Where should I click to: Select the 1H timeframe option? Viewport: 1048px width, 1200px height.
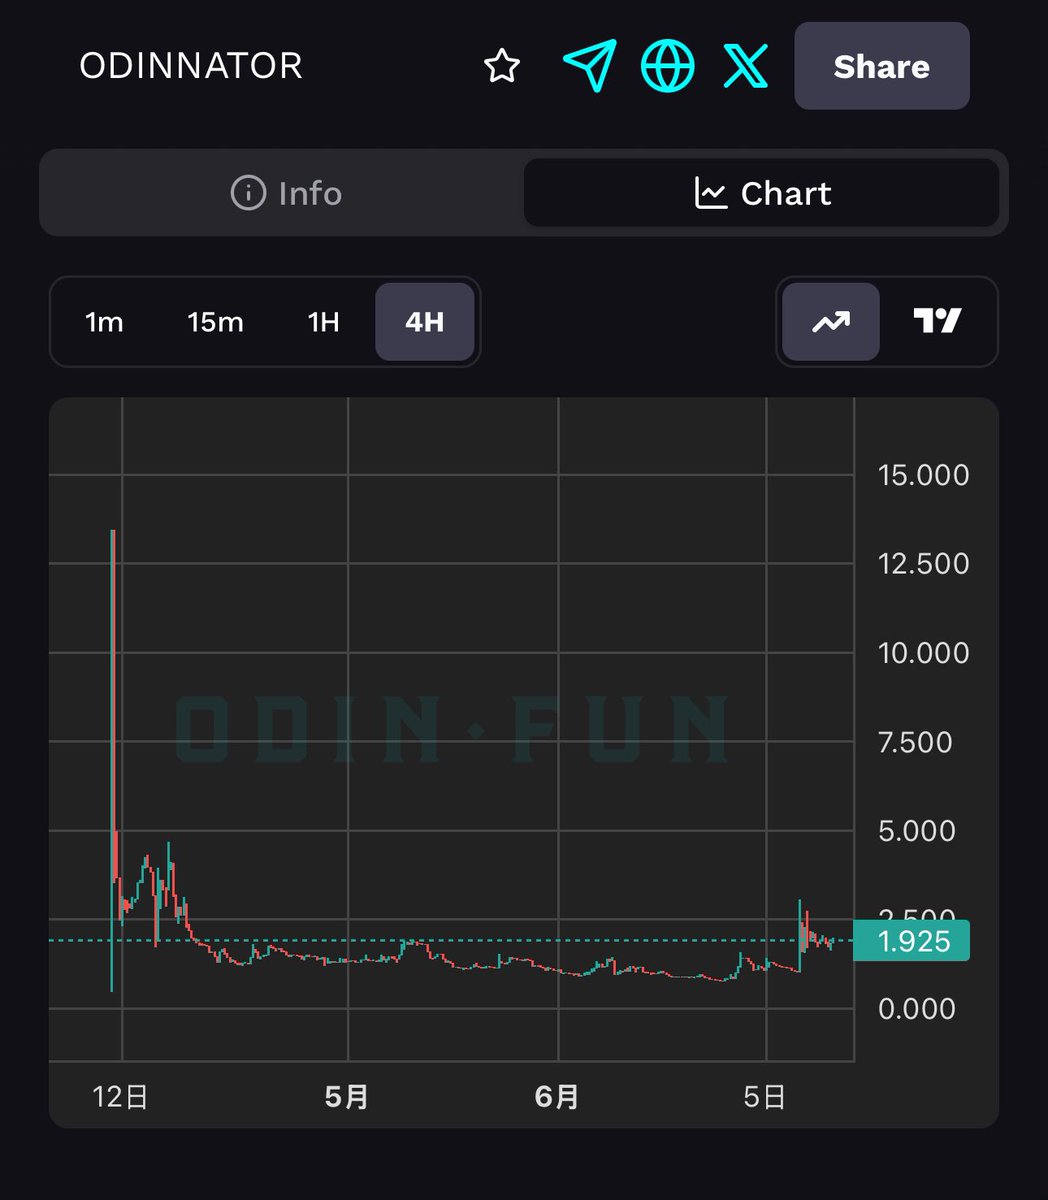(x=322, y=322)
